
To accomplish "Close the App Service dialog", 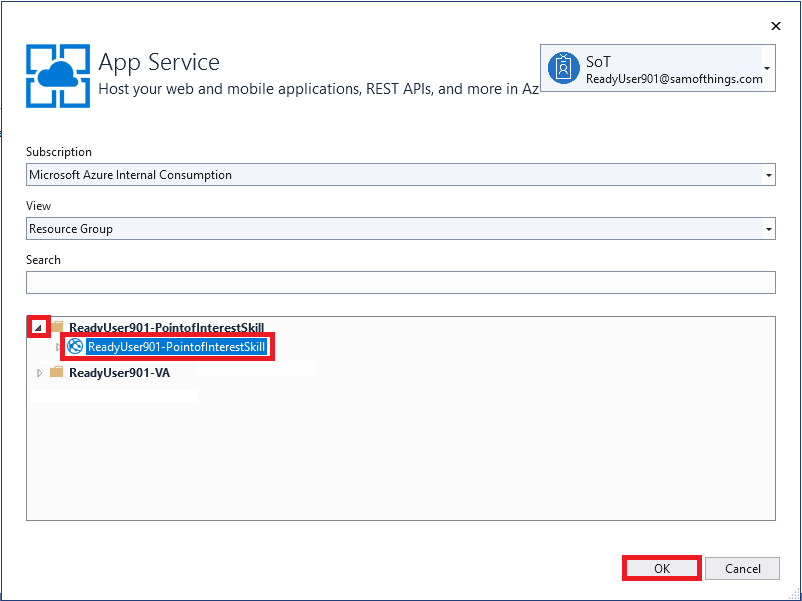I will (x=776, y=26).
